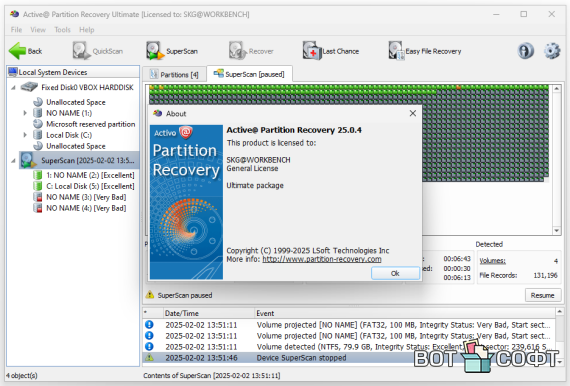Viewport: 570px width, 386px height.
Task: Select C: Local Disk (5:) Excellent volume
Action: click(x=90, y=186)
